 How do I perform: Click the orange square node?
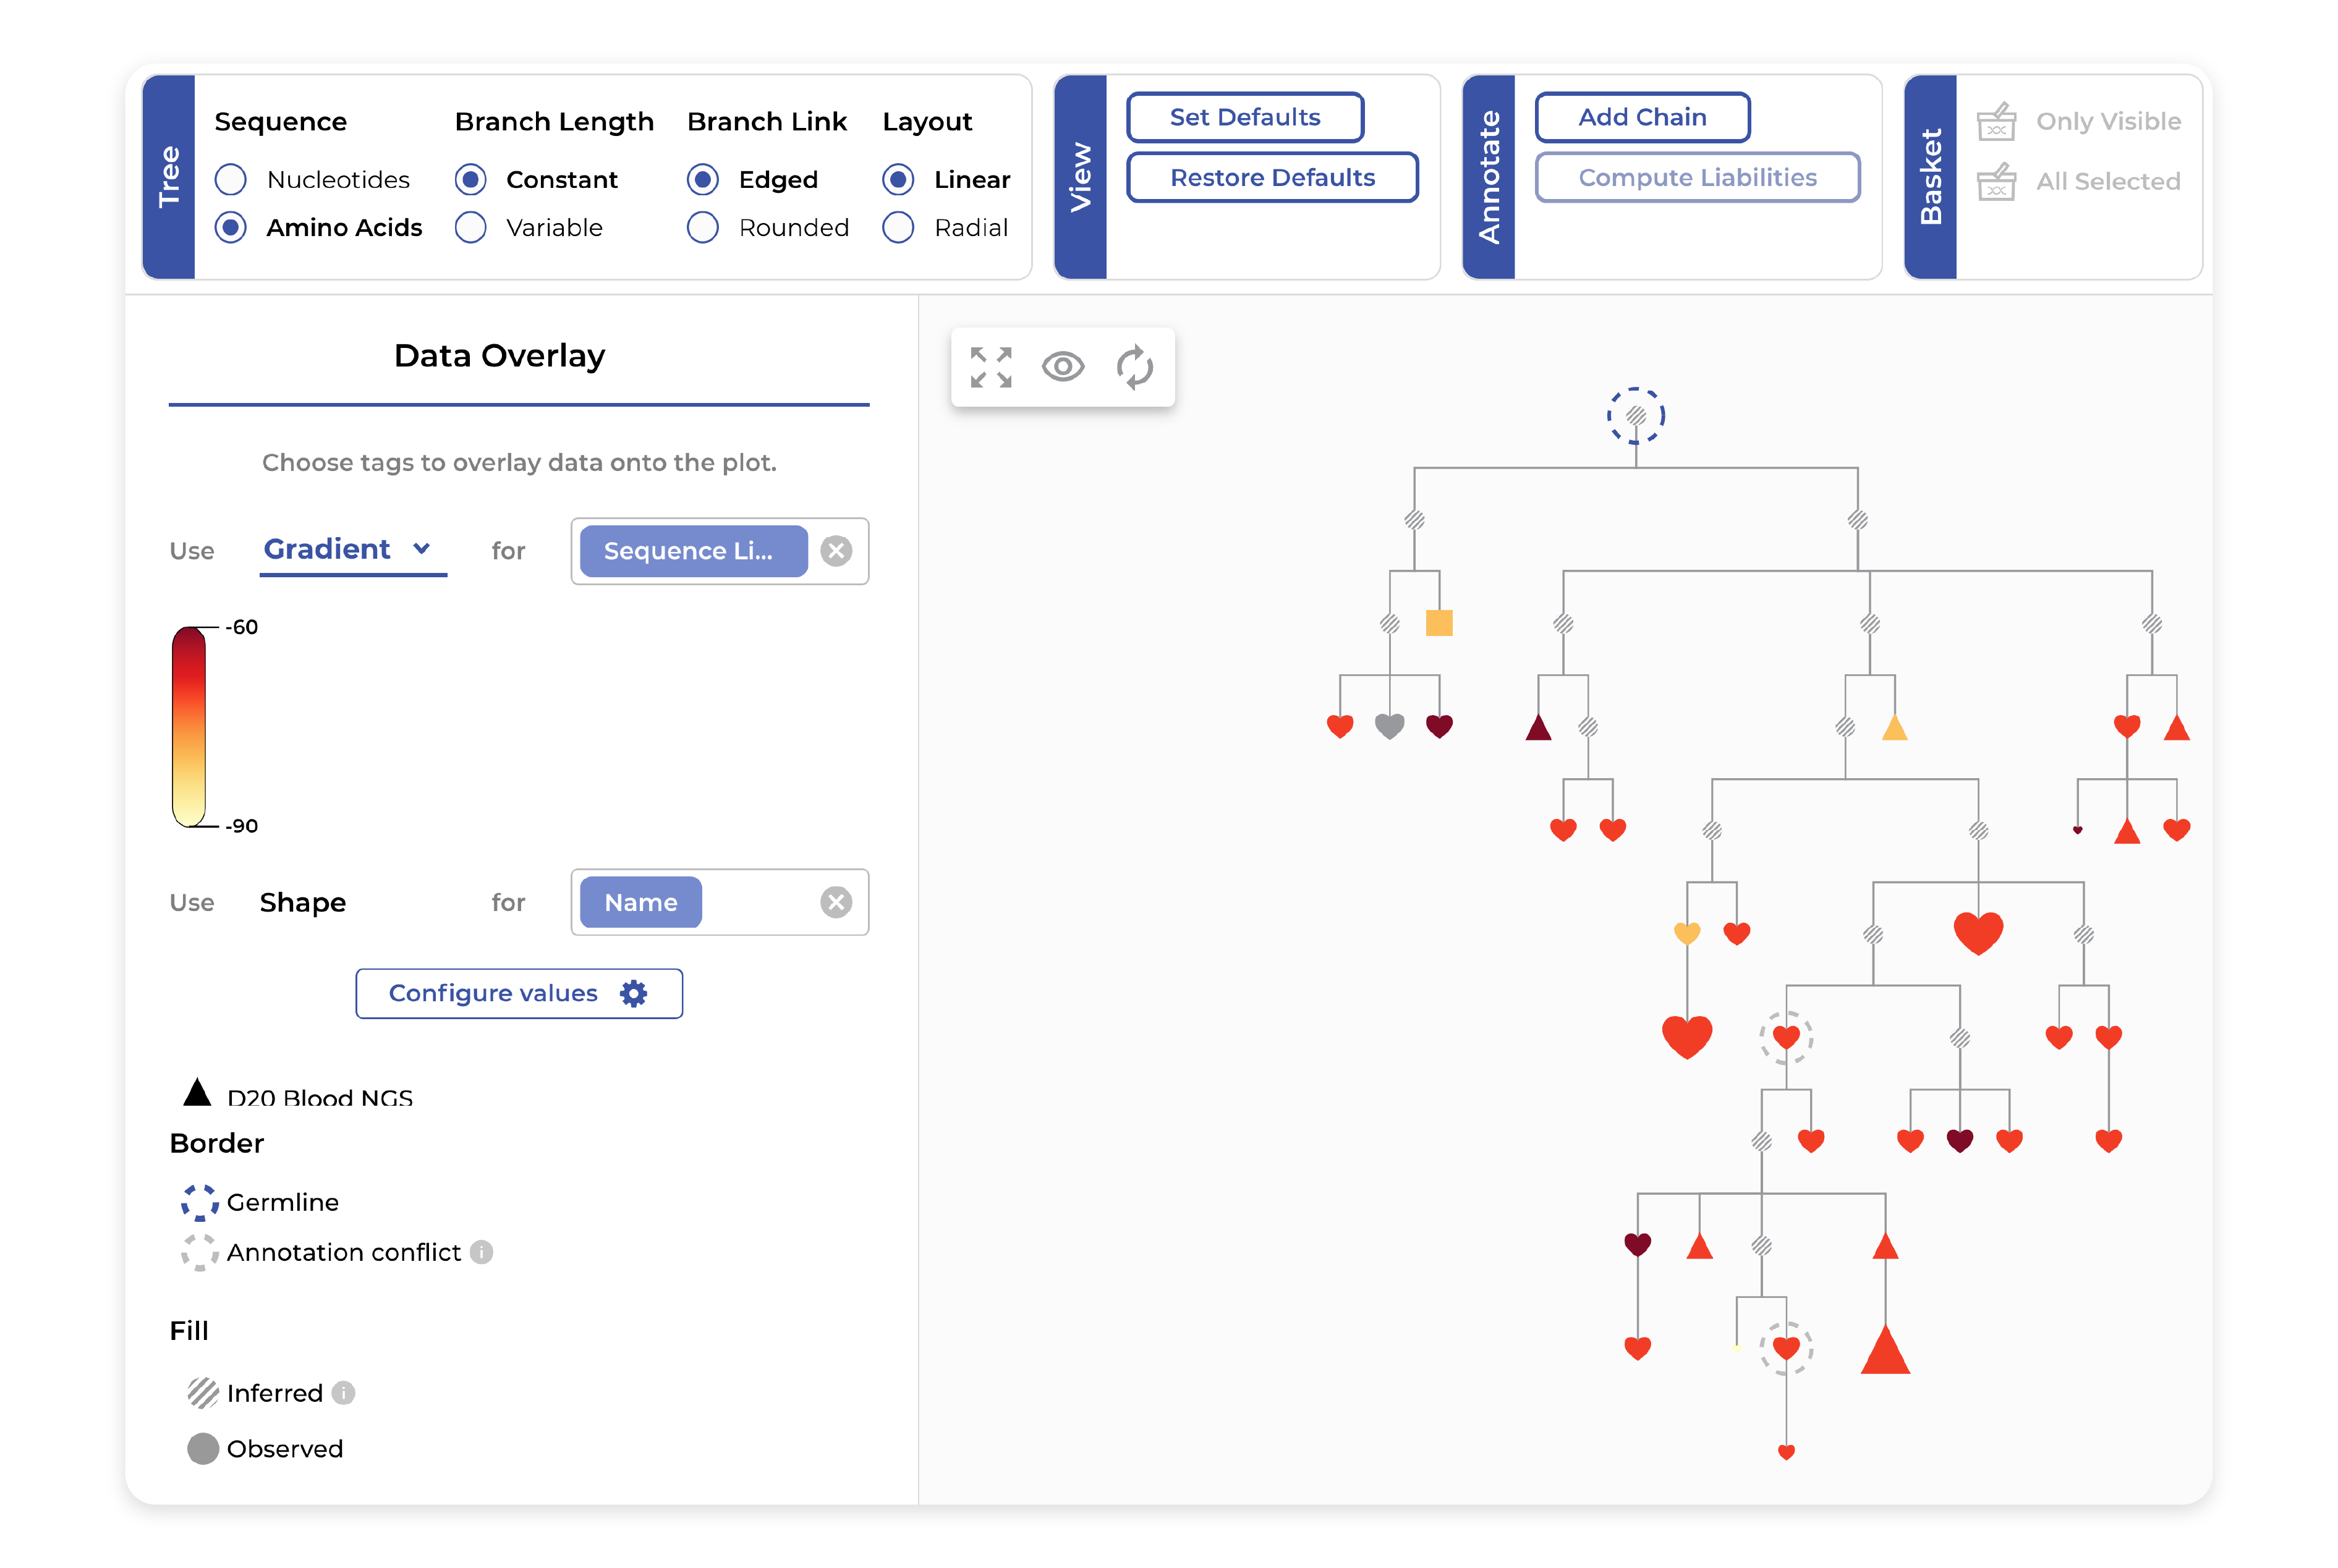[1438, 623]
